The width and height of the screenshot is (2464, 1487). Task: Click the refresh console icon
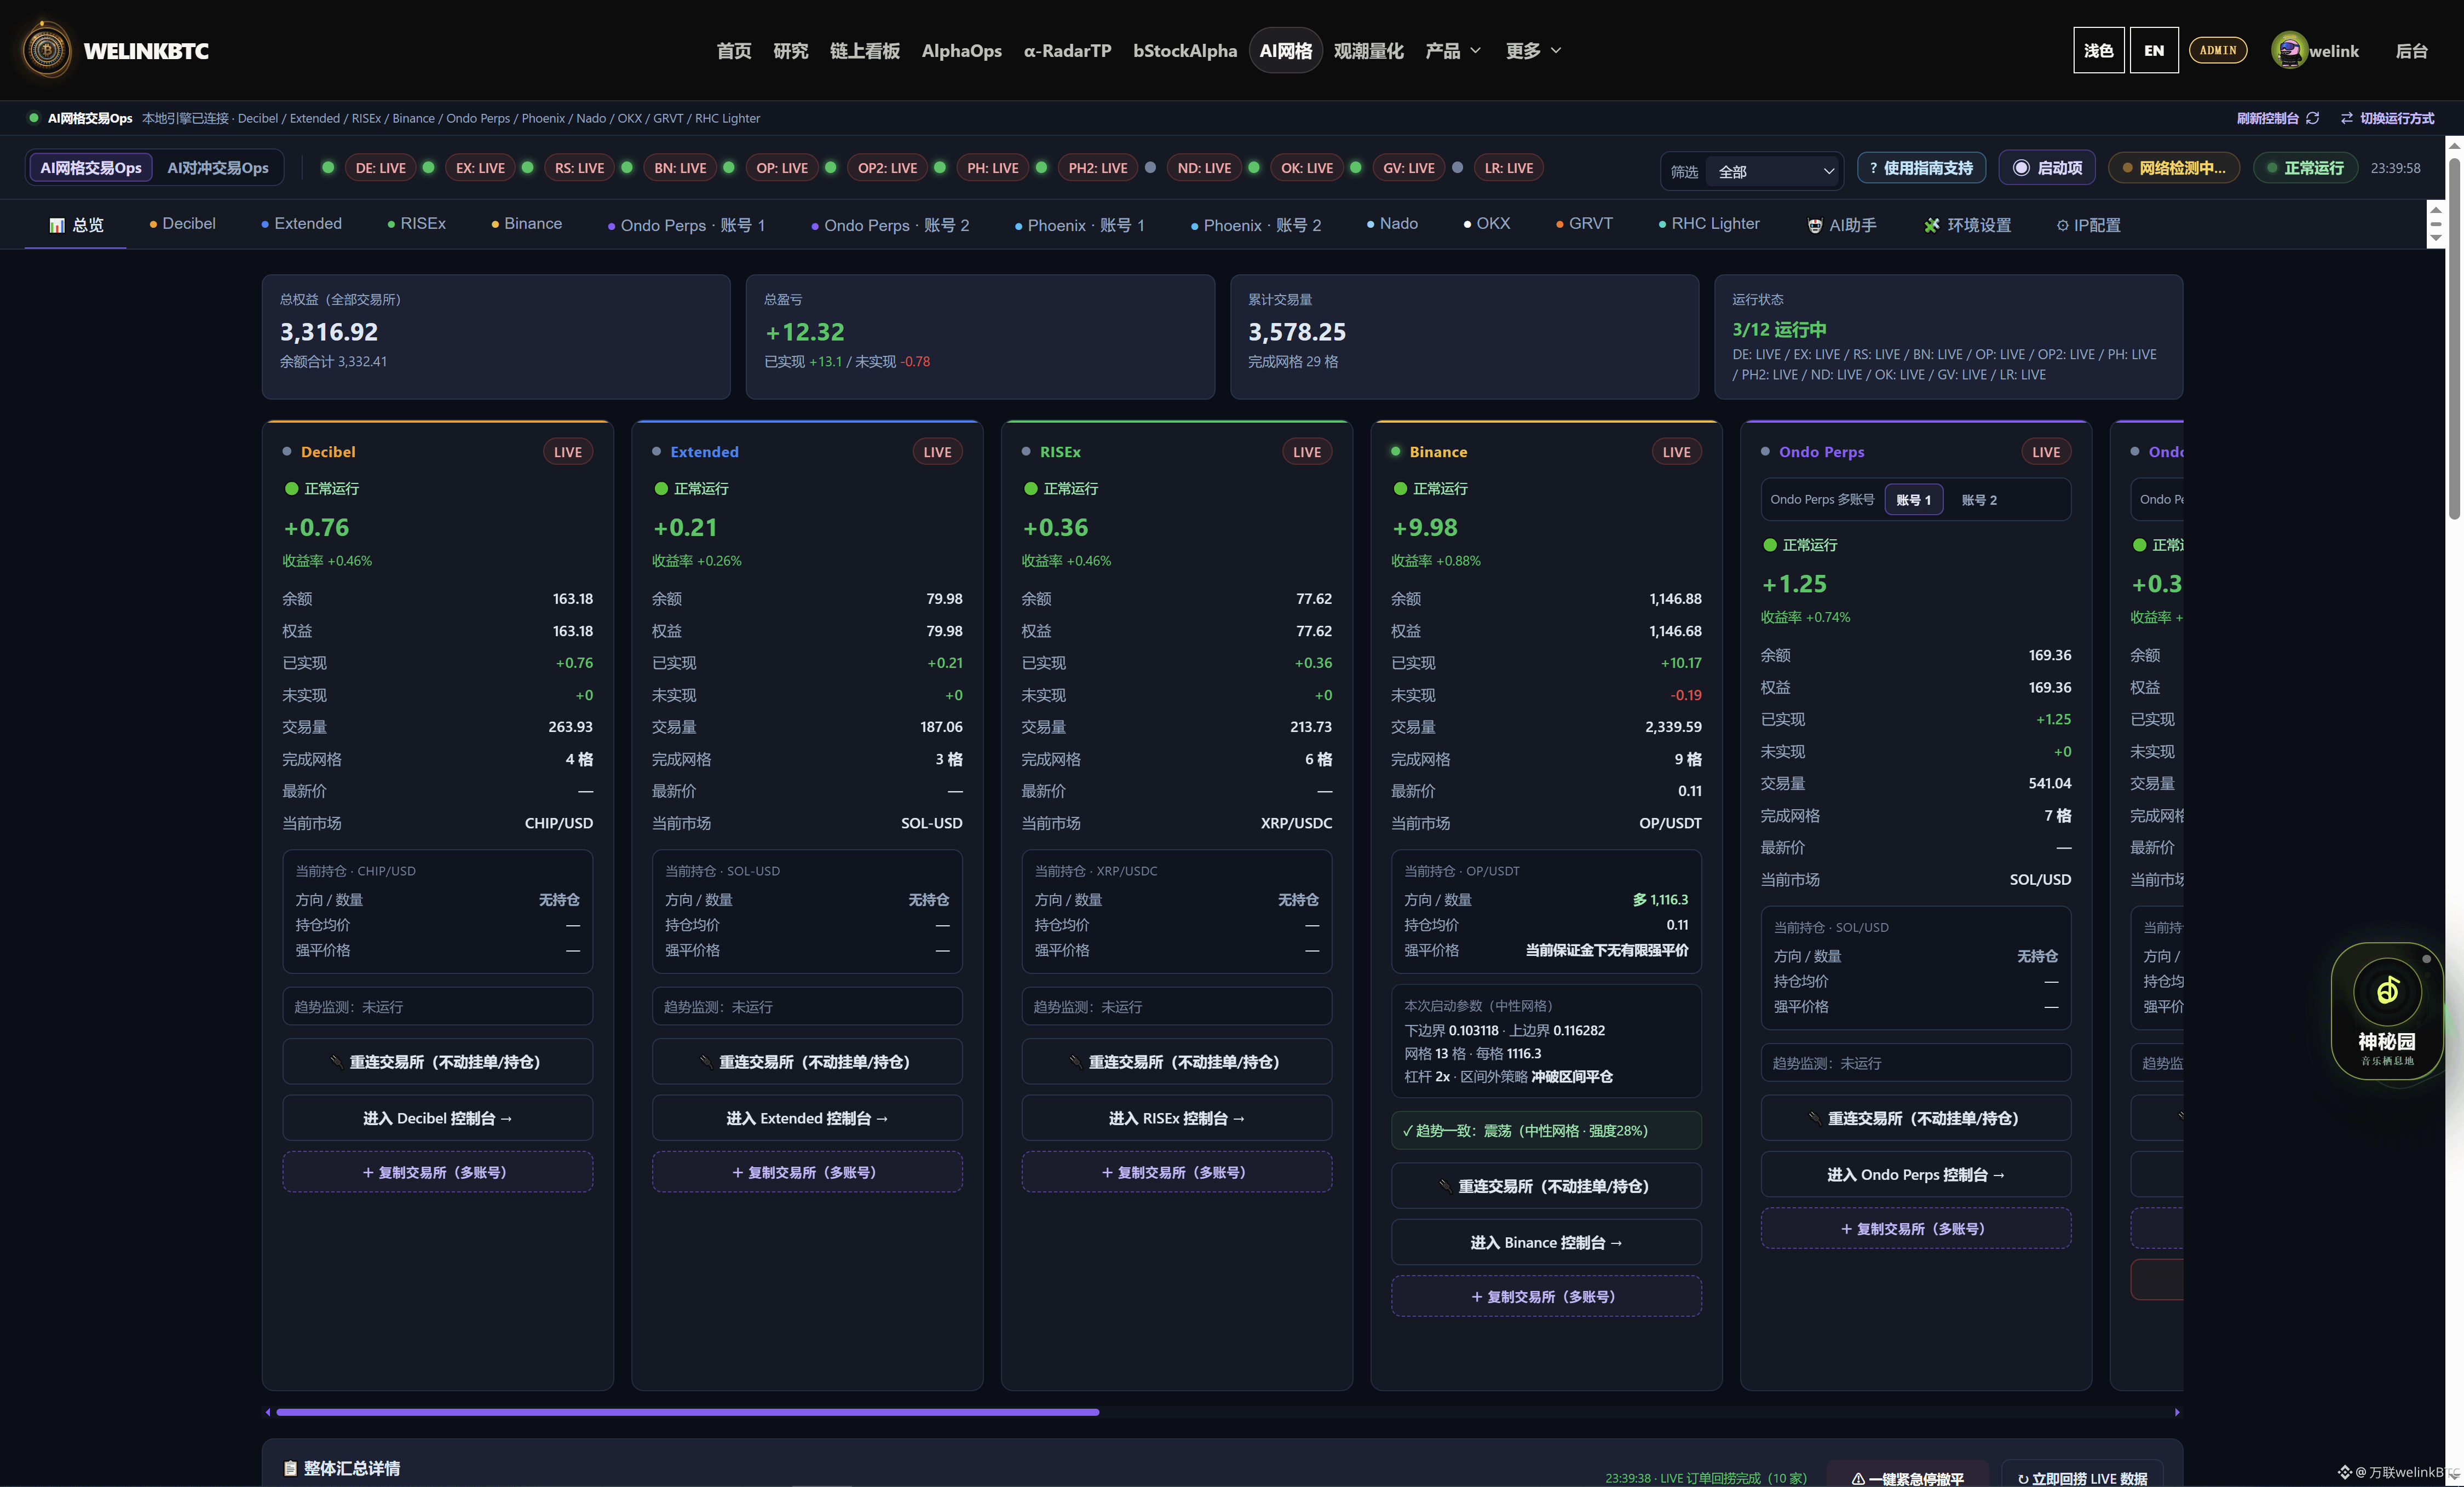[2312, 118]
